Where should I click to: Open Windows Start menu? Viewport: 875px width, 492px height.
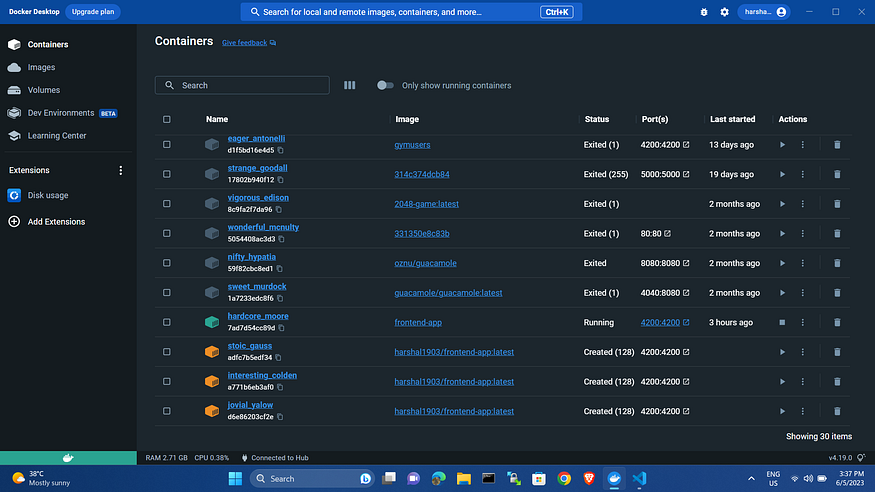point(235,479)
